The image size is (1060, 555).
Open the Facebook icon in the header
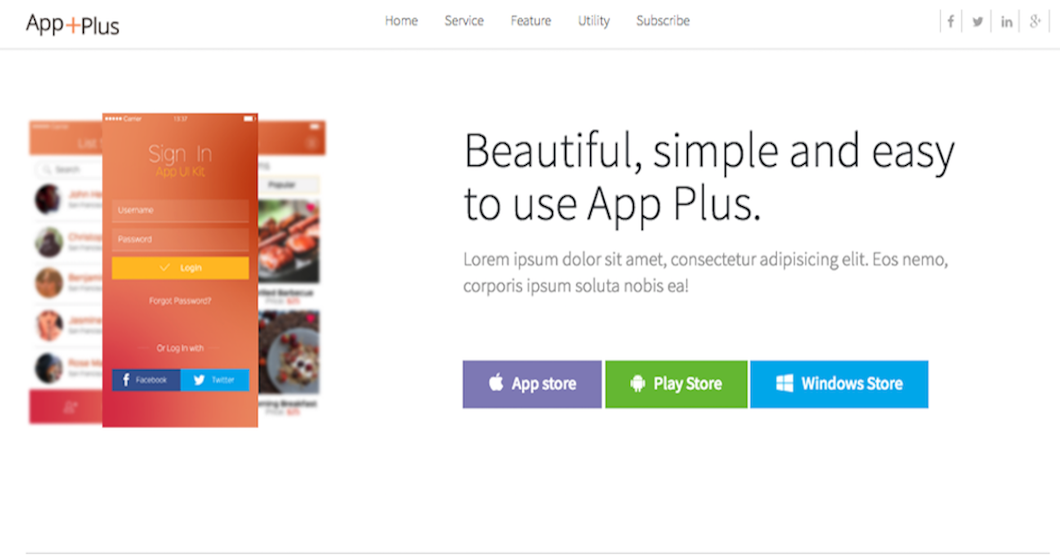[950, 22]
